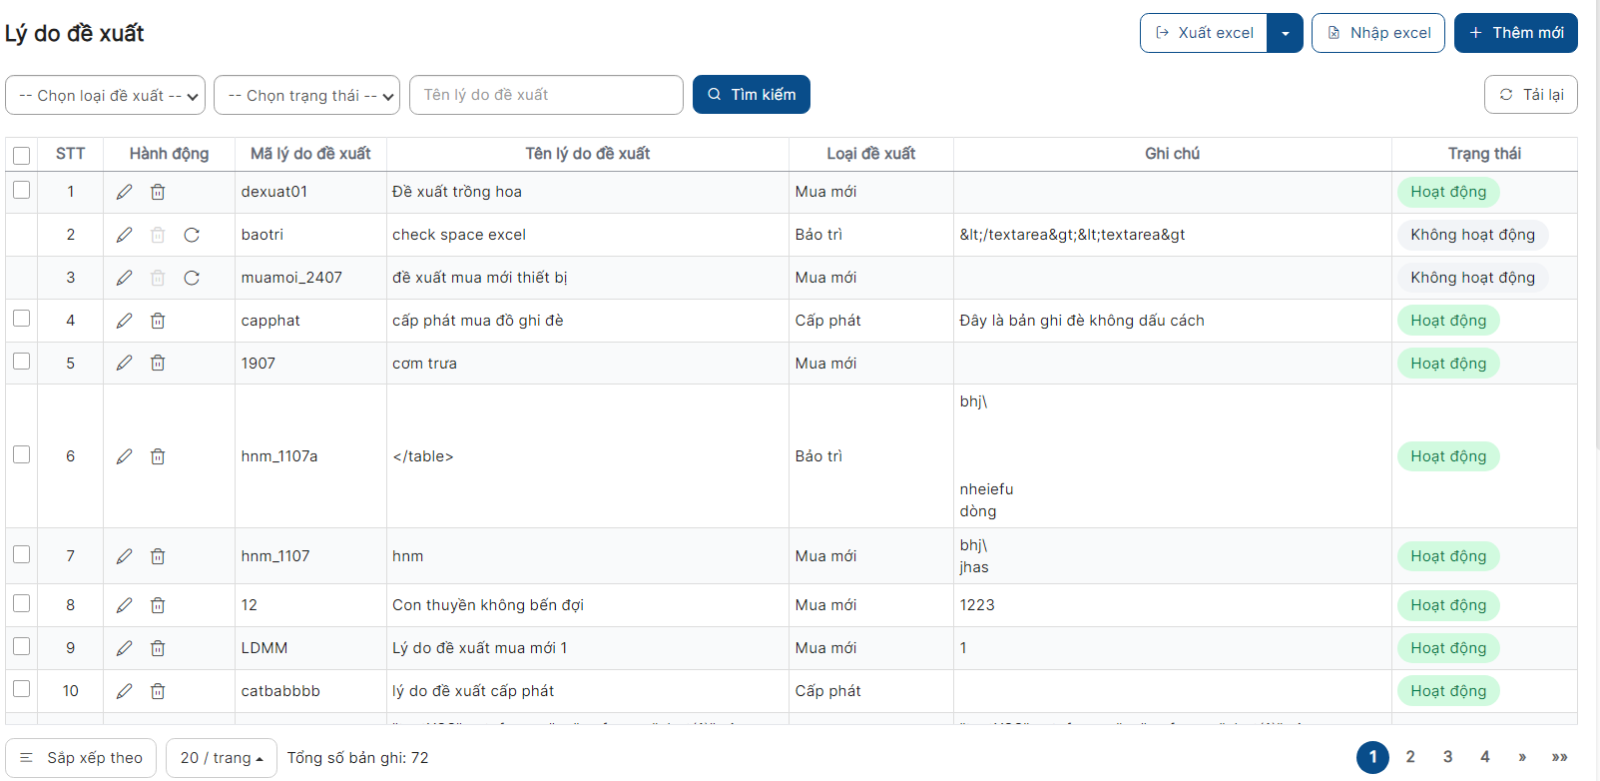This screenshot has width=1600, height=781.
Task: Select the checkbox for row 8
Action: [x=21, y=604]
